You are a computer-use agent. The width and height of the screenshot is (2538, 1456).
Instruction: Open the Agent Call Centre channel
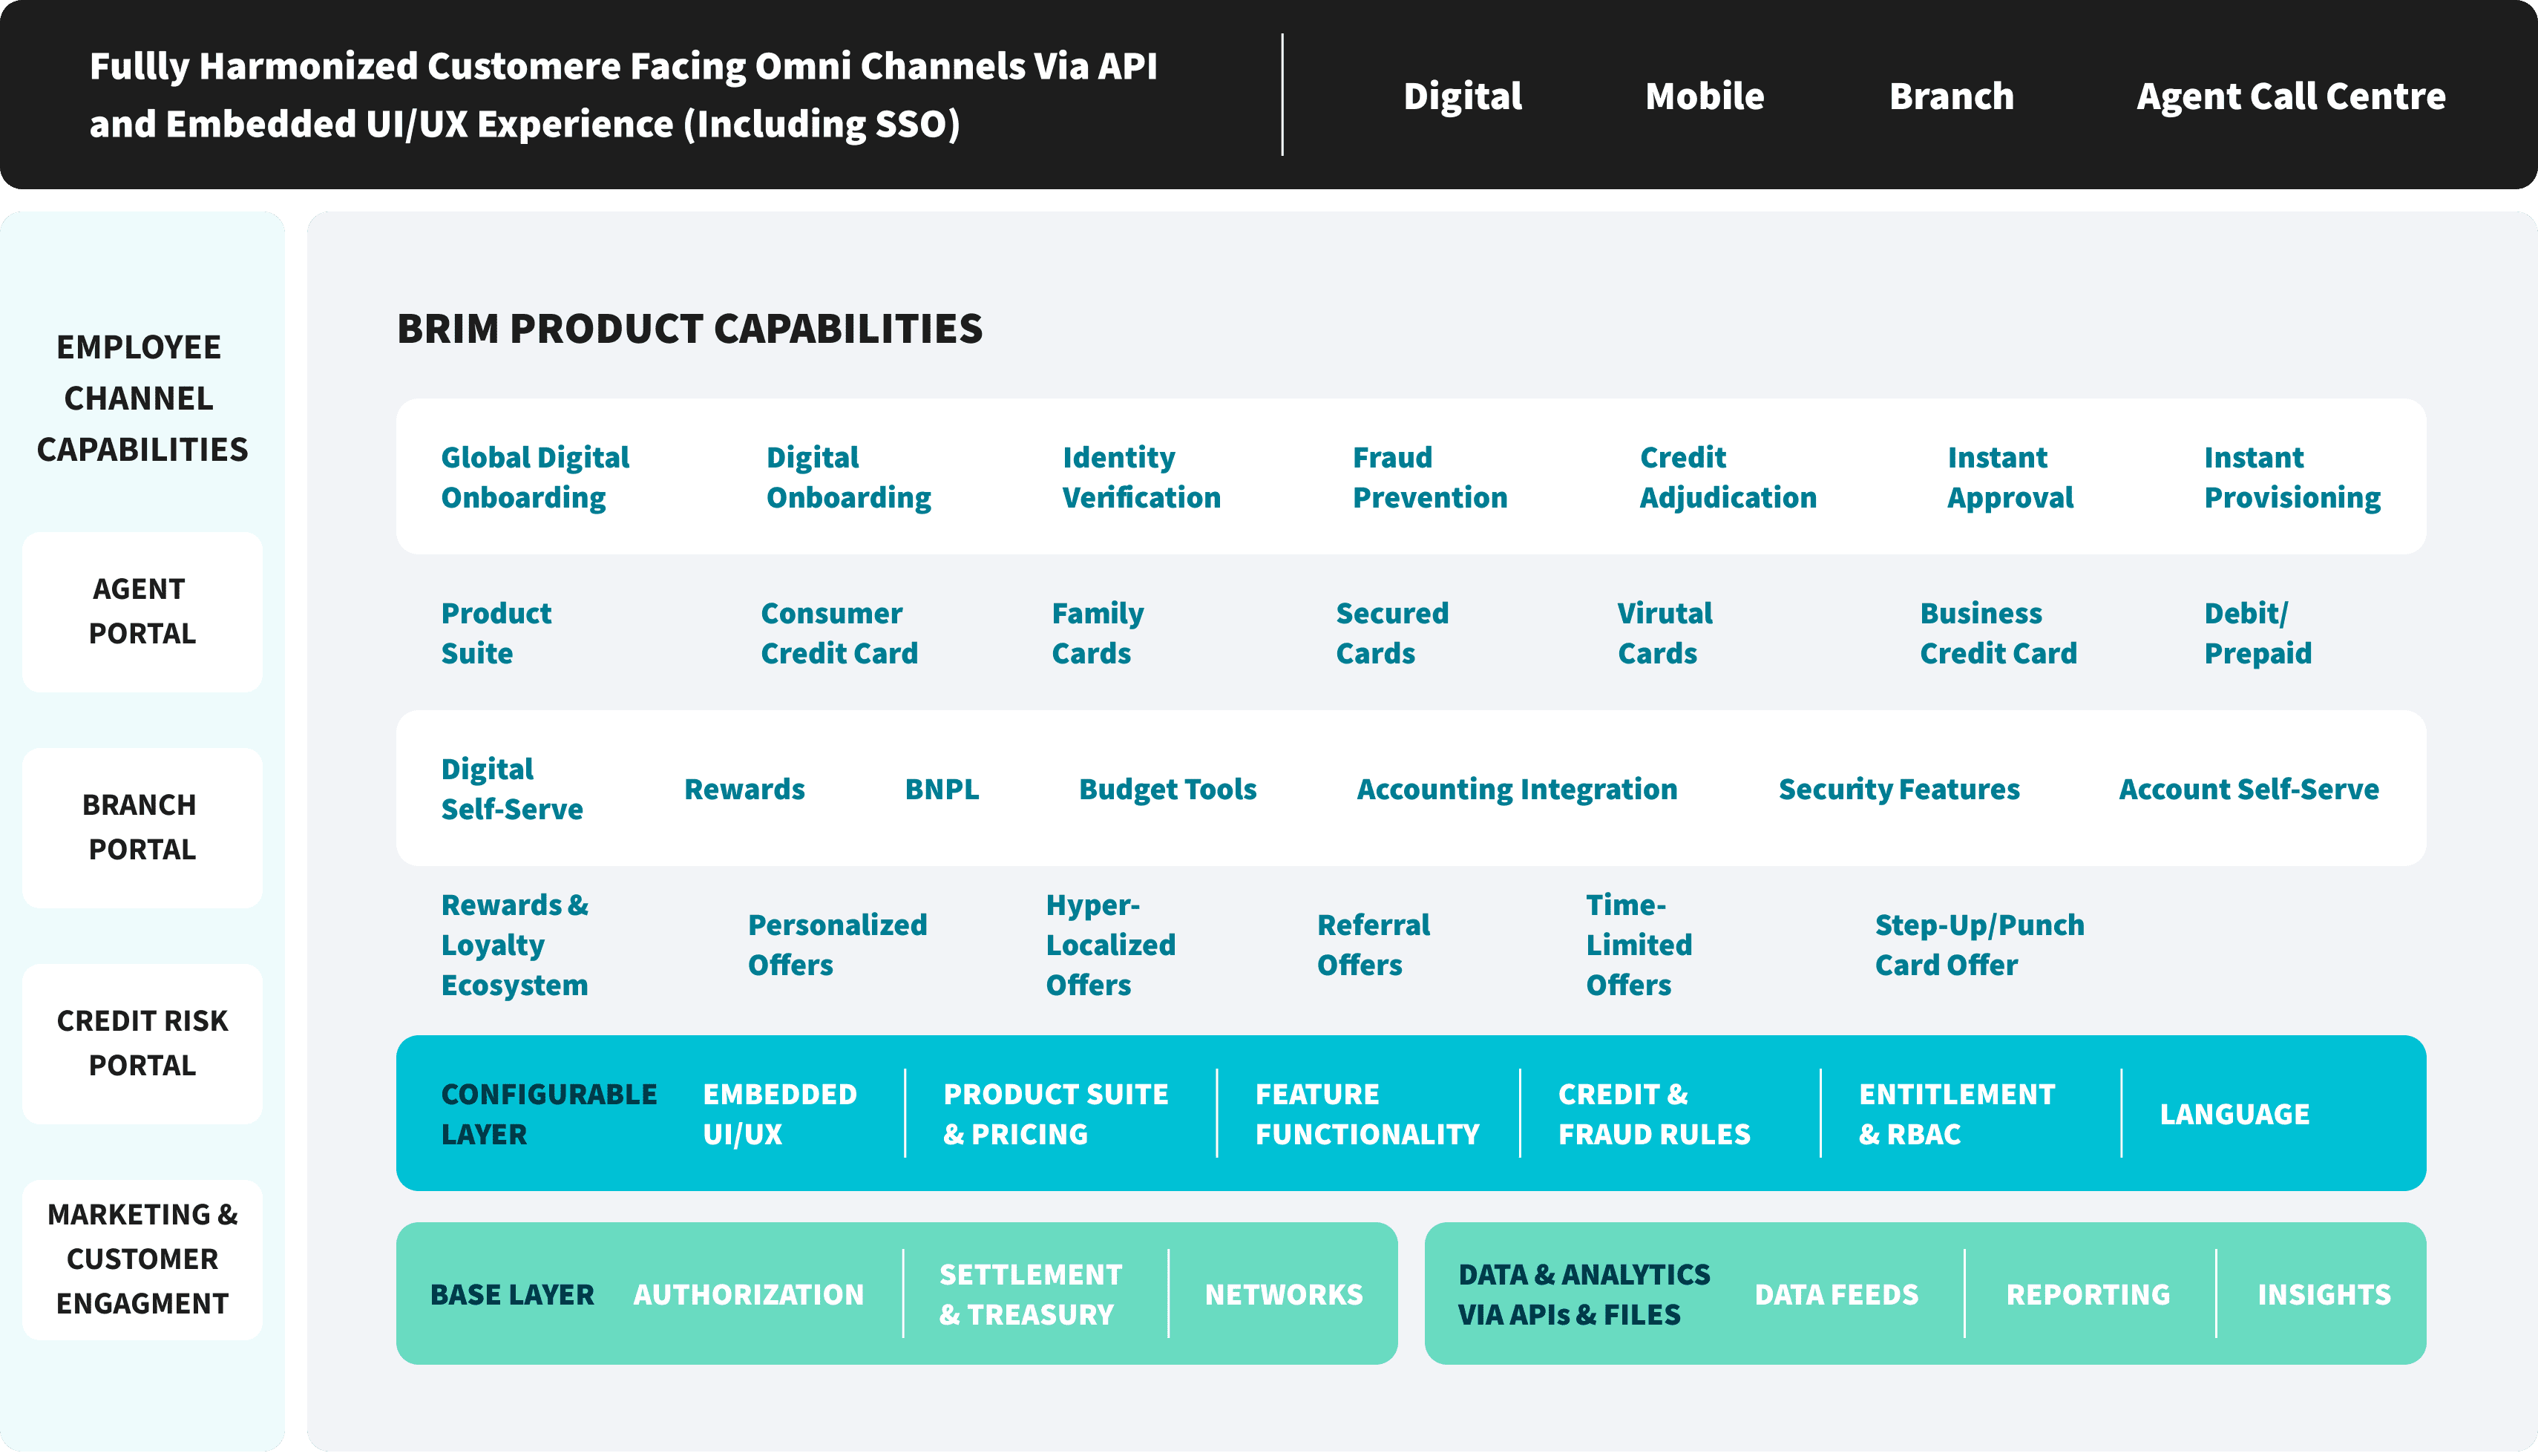pyautogui.click(x=2290, y=96)
